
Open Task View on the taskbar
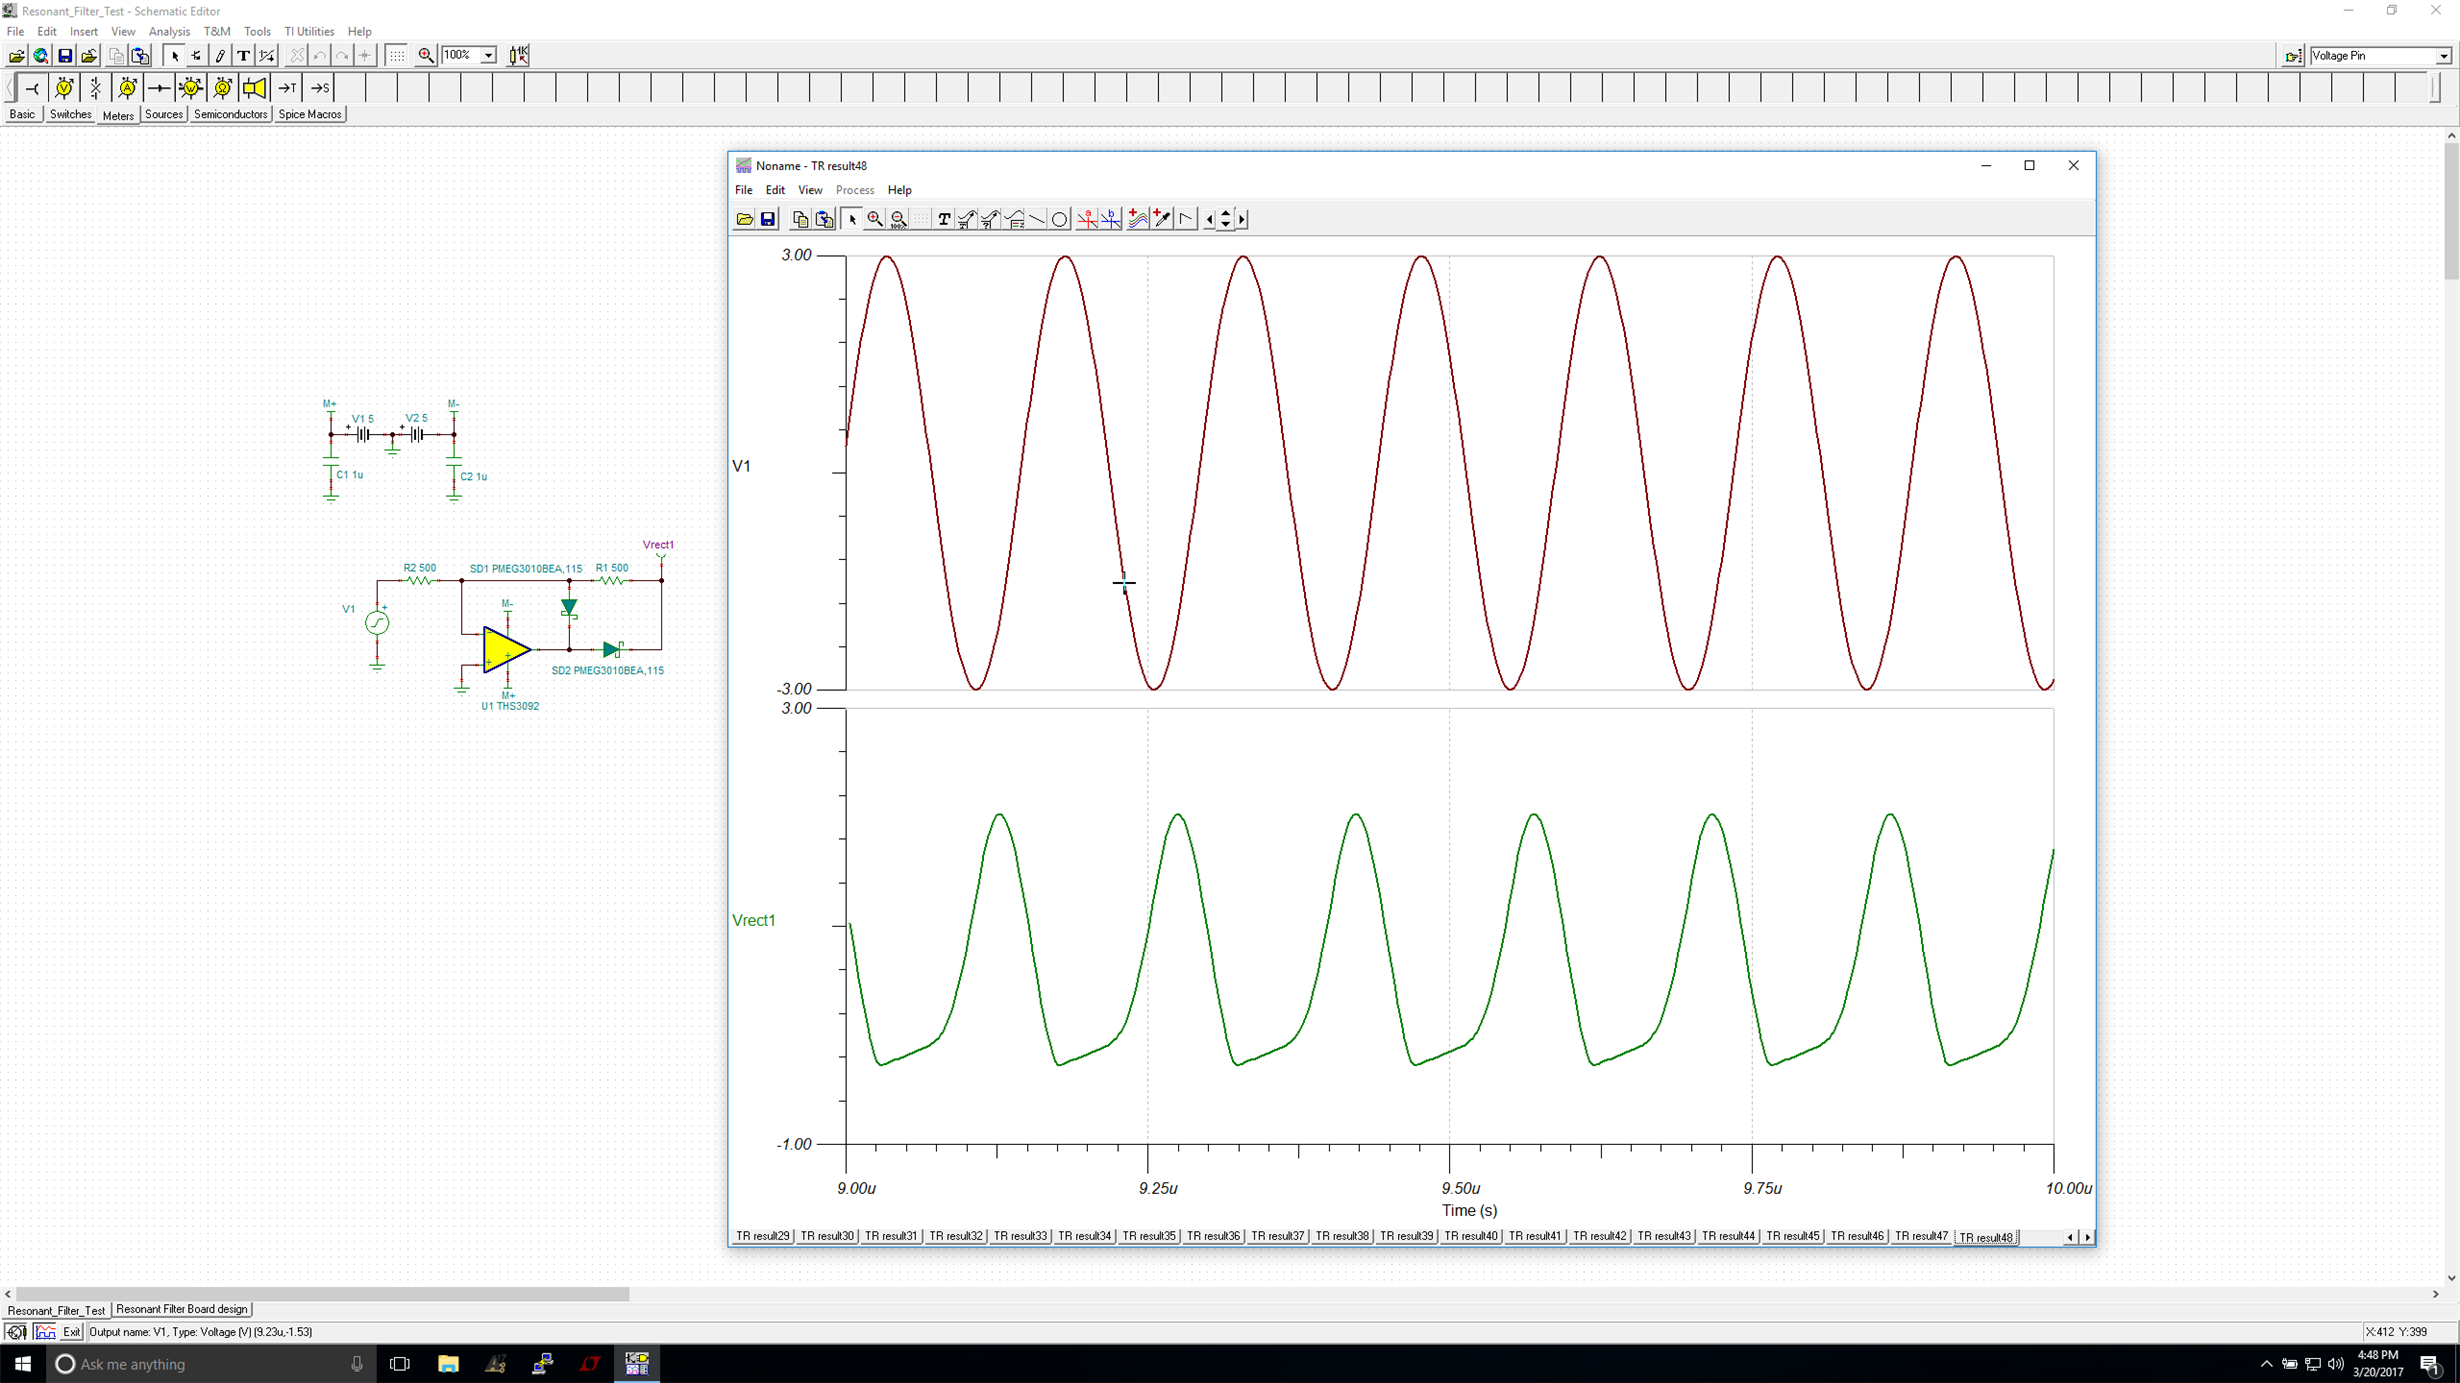(x=400, y=1364)
